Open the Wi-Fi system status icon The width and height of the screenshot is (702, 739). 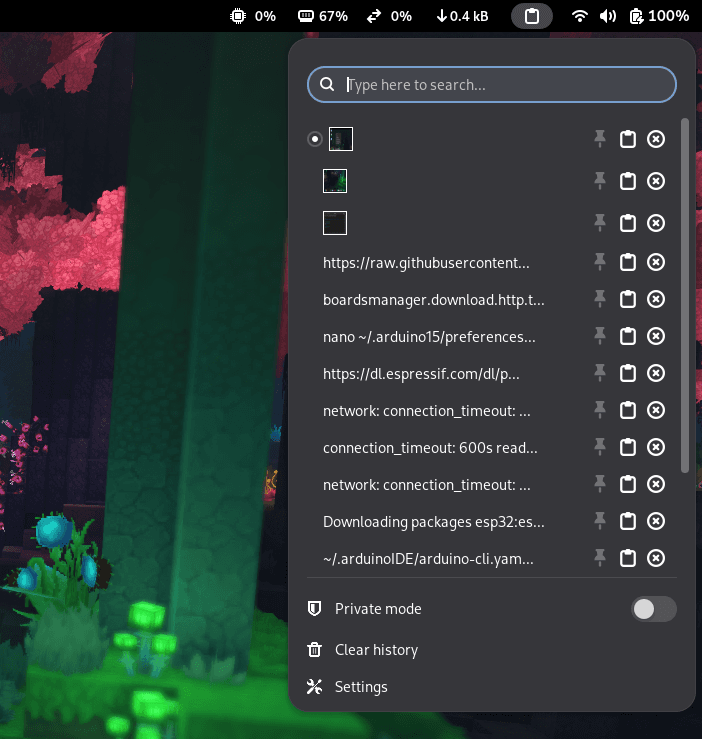point(580,16)
